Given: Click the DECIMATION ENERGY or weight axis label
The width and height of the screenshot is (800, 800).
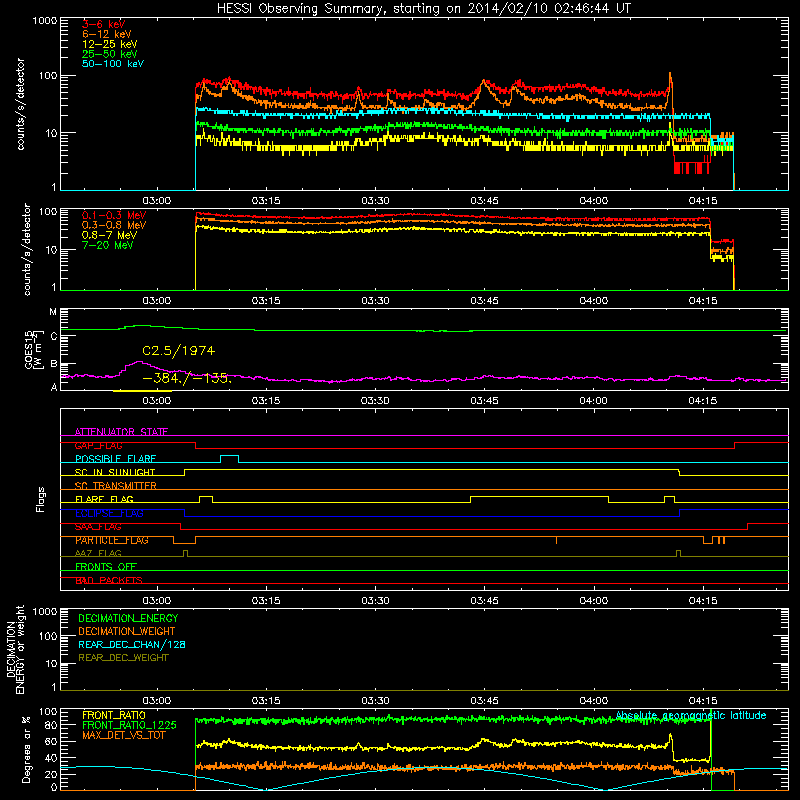Looking at the screenshot, I should (x=16, y=649).
